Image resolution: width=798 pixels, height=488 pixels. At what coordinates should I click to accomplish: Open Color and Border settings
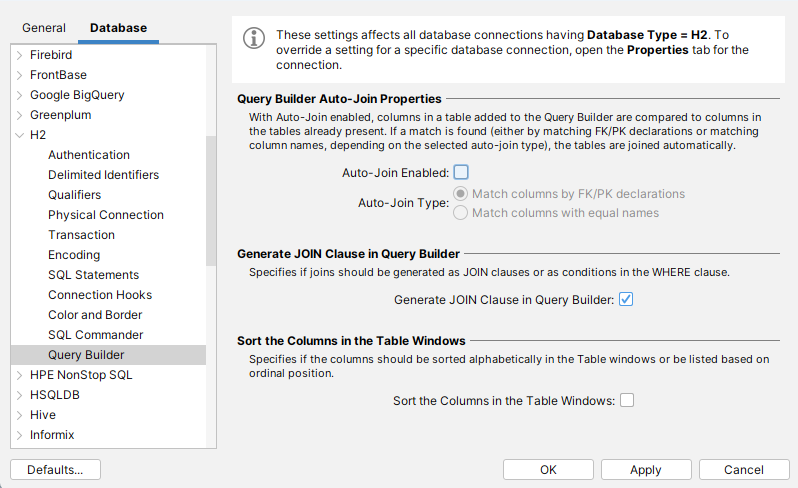click(95, 315)
